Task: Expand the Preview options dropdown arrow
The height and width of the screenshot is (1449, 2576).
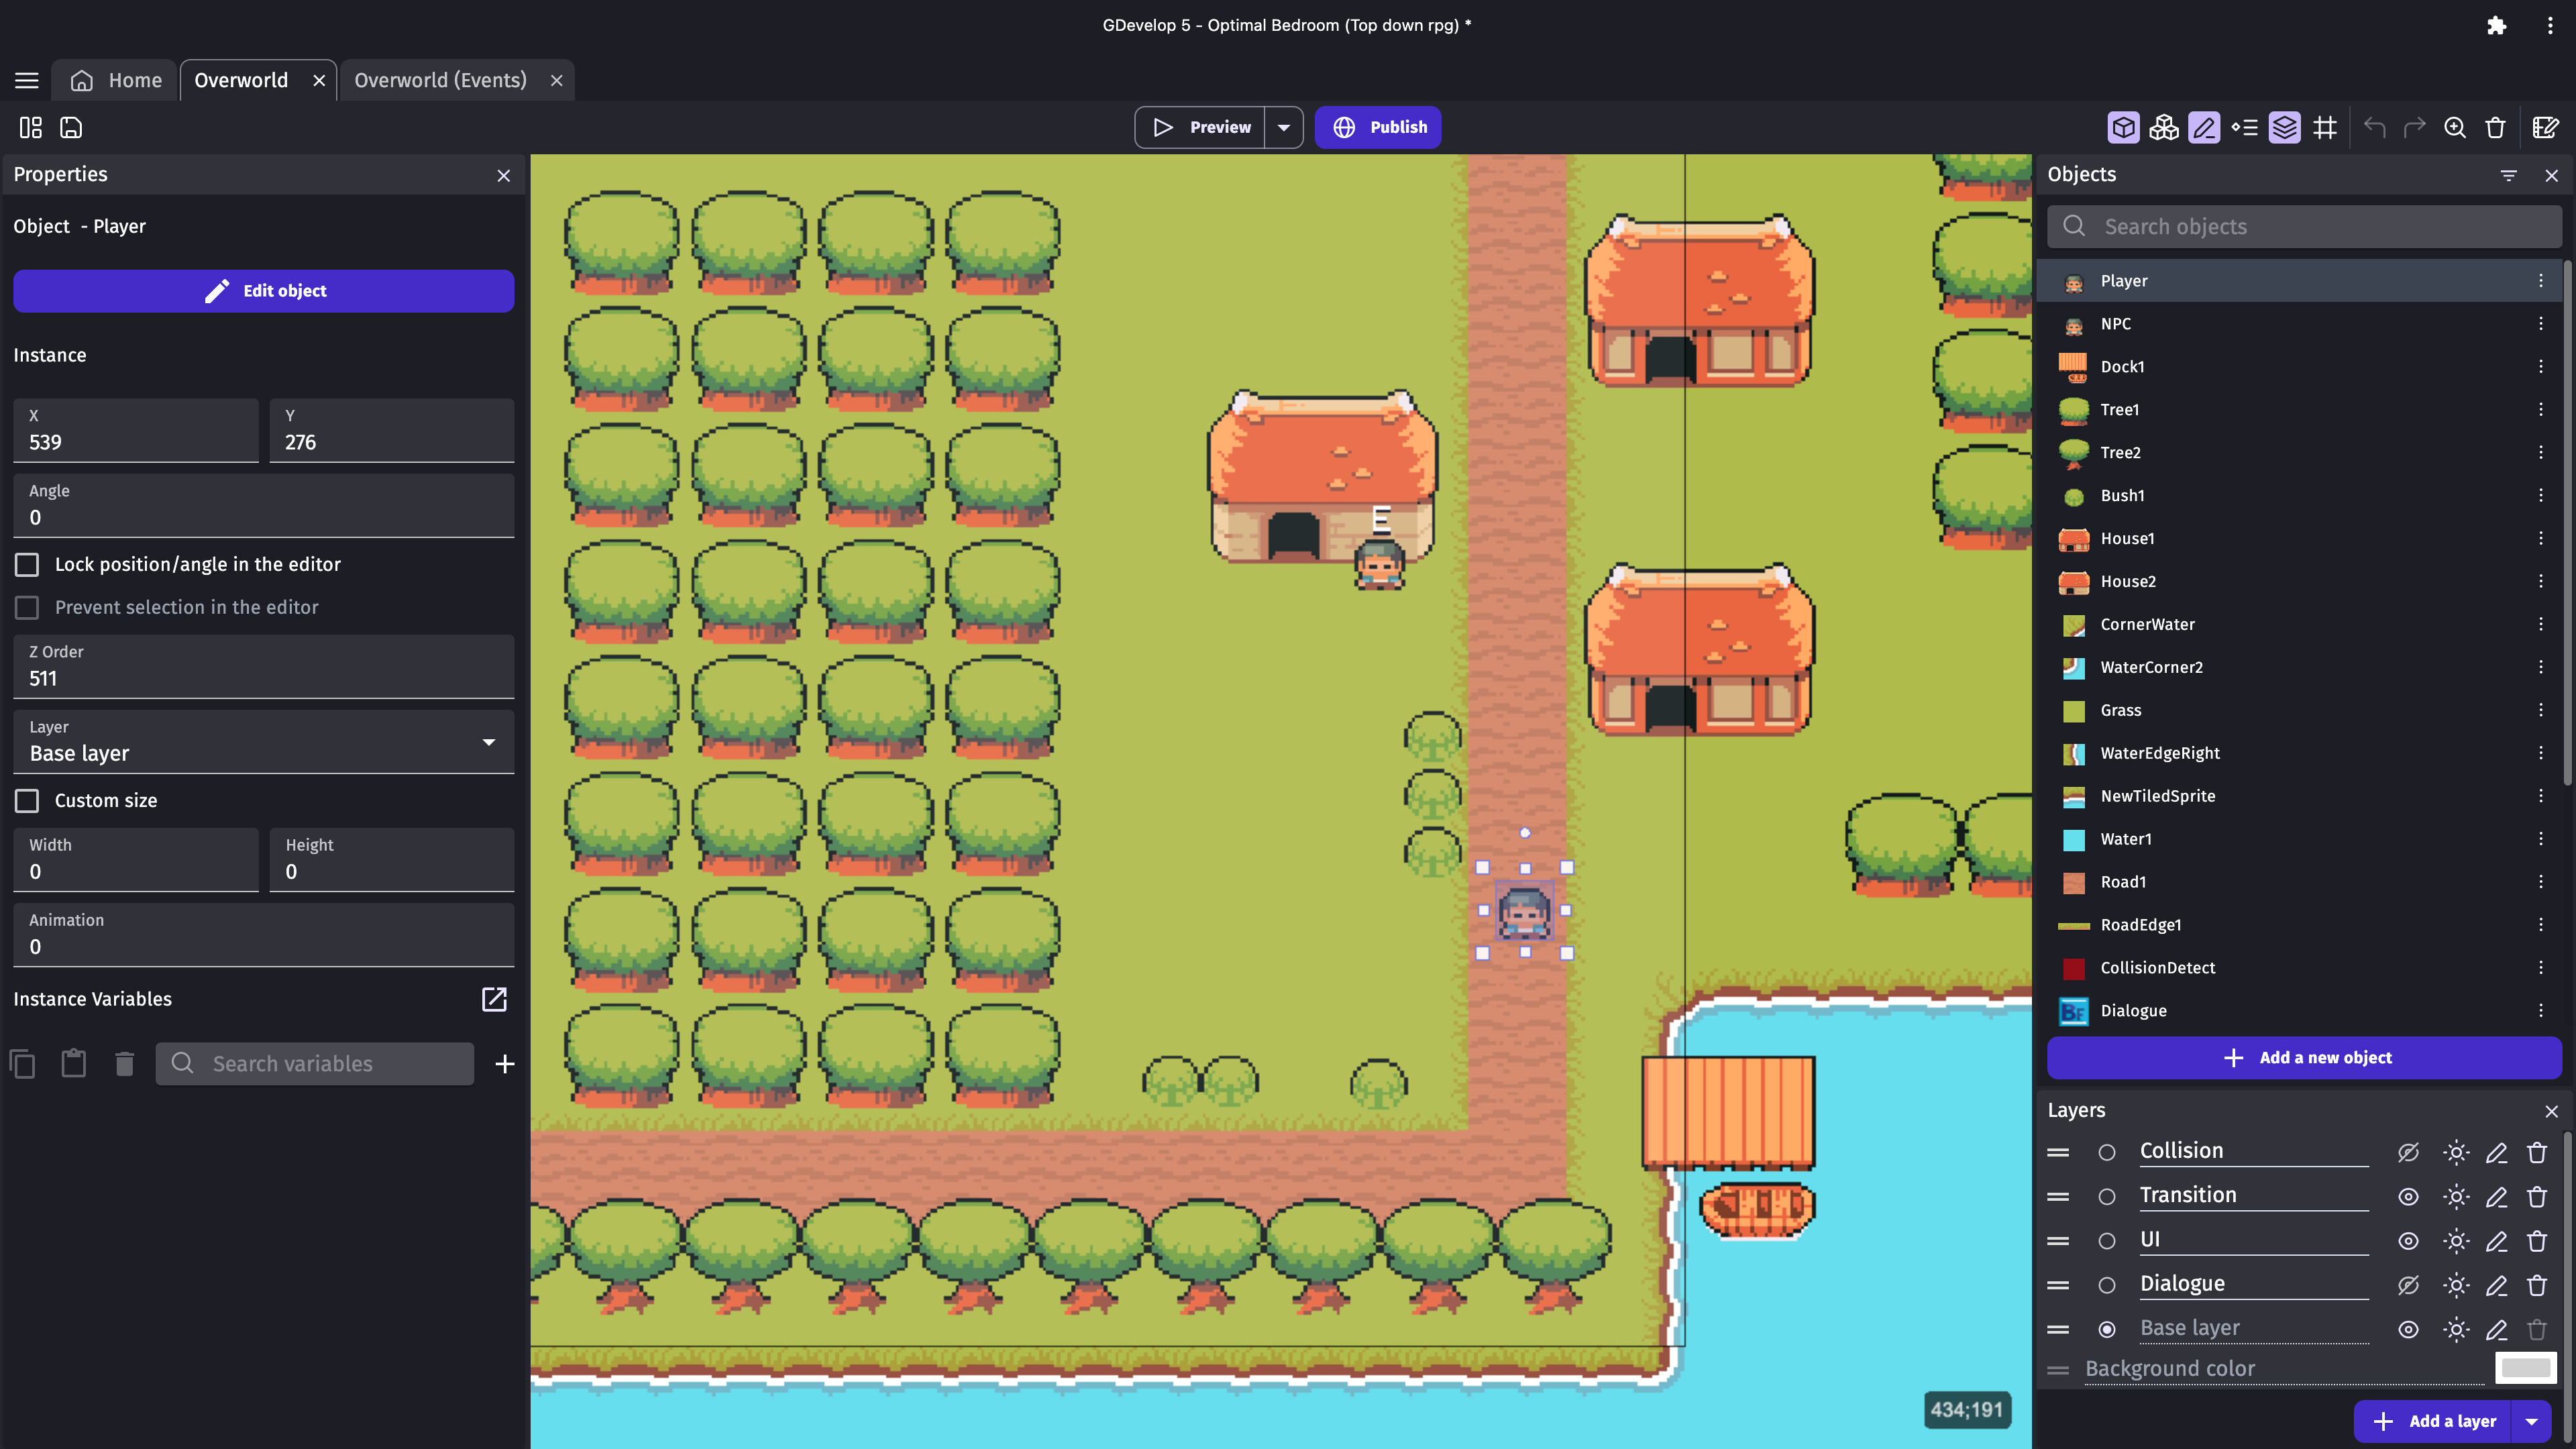Action: [1284, 127]
